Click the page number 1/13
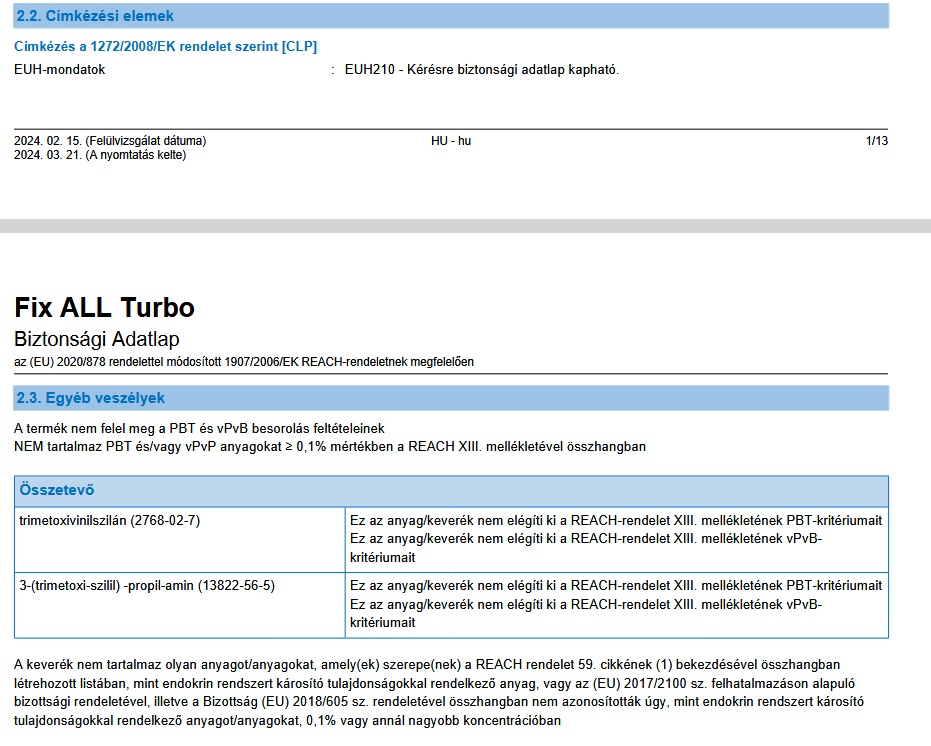Screen dimensions: 931x746 [876, 141]
